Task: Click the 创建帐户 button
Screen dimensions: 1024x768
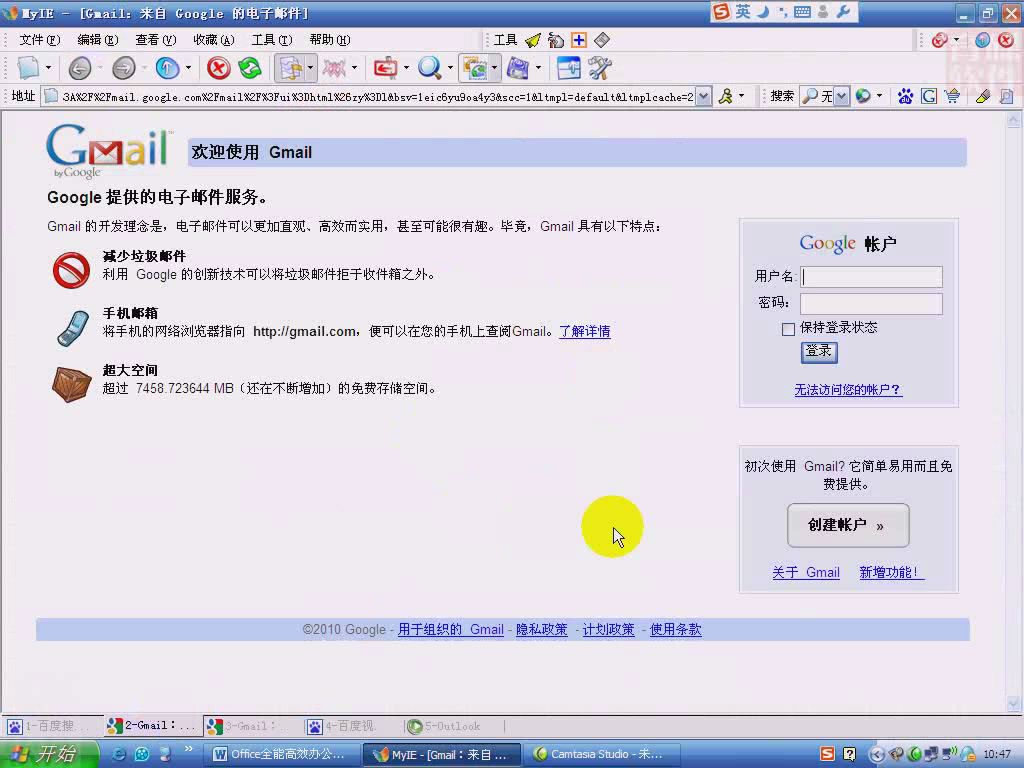Action: 848,525
